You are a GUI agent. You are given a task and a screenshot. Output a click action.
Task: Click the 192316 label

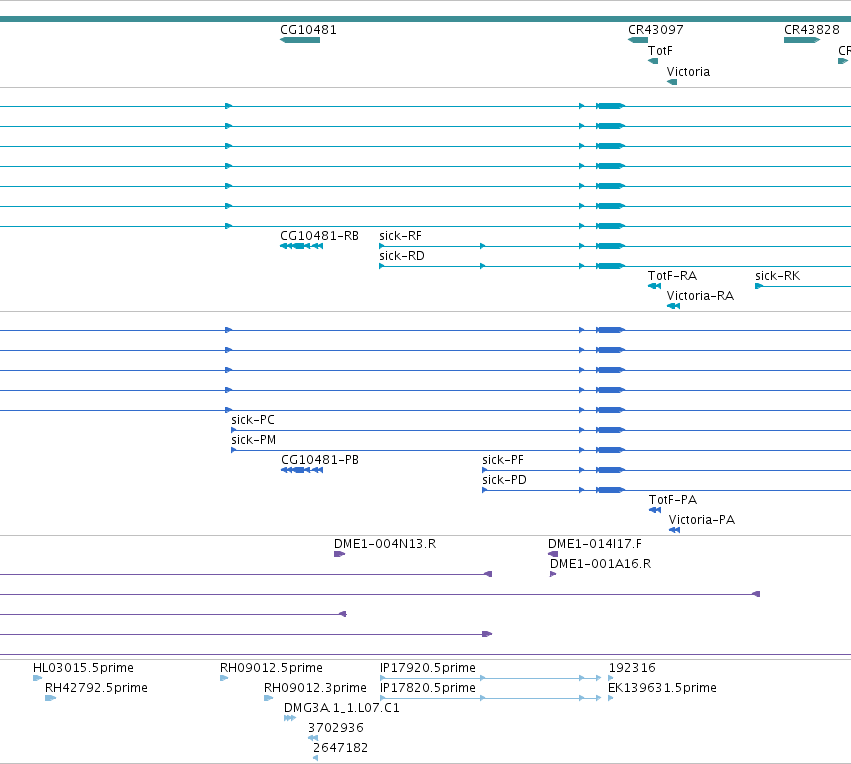click(x=632, y=668)
